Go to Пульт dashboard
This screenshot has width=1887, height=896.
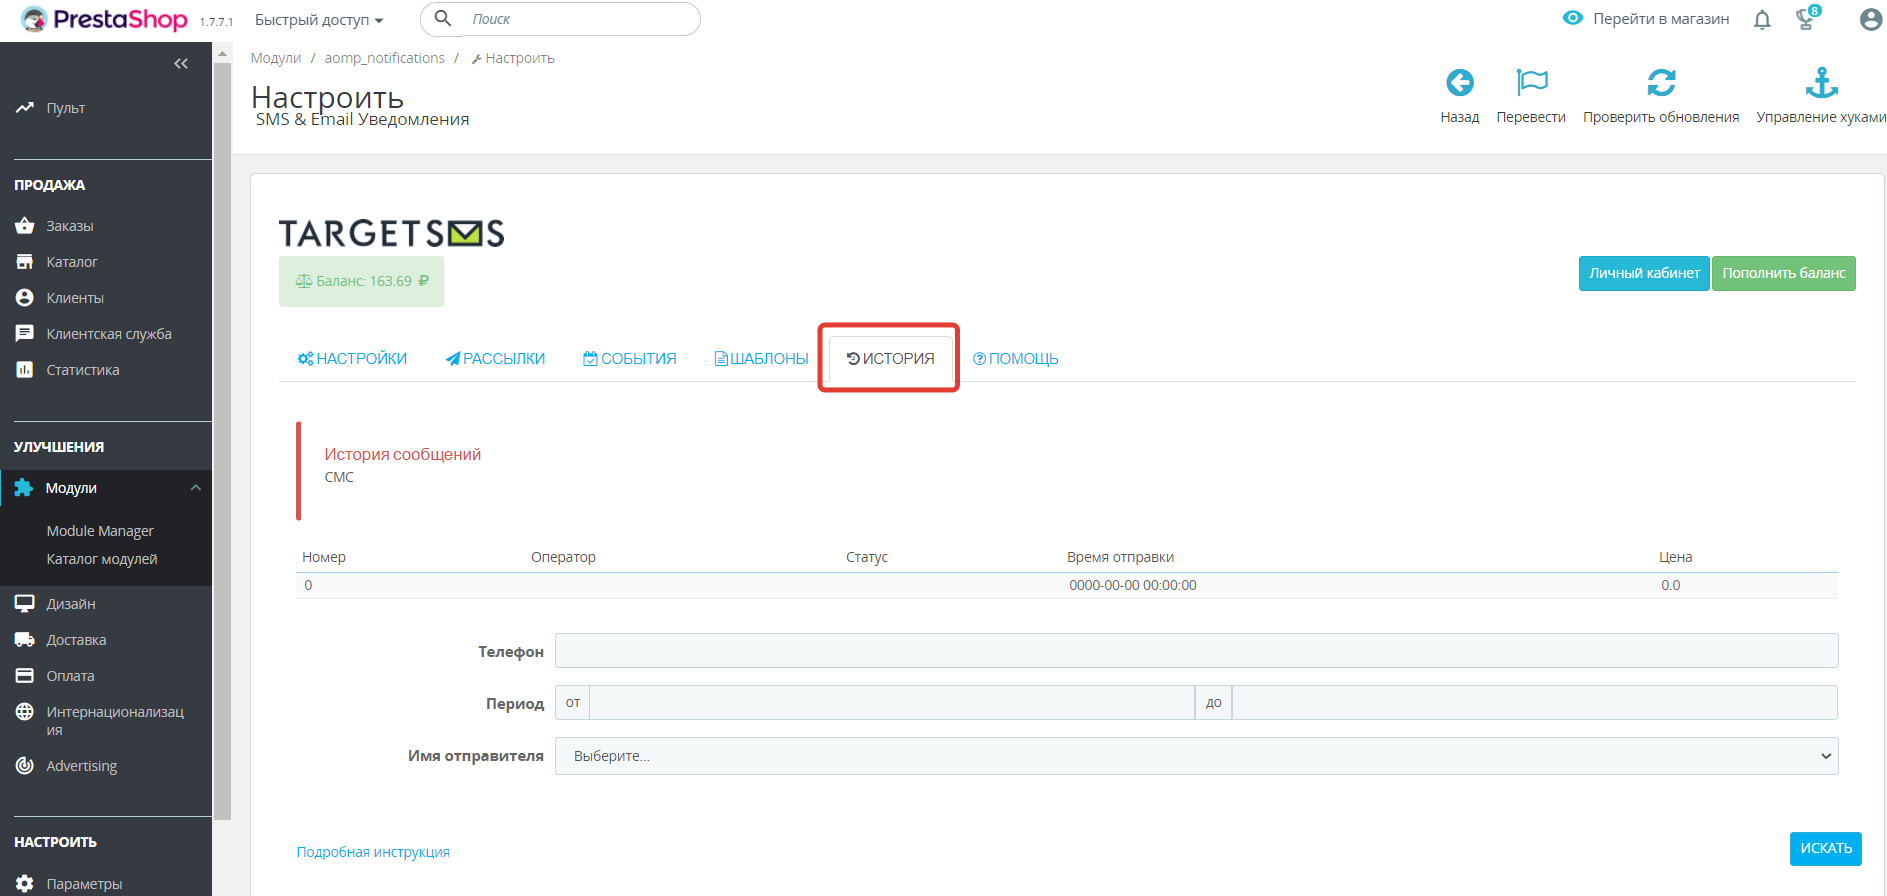66,108
